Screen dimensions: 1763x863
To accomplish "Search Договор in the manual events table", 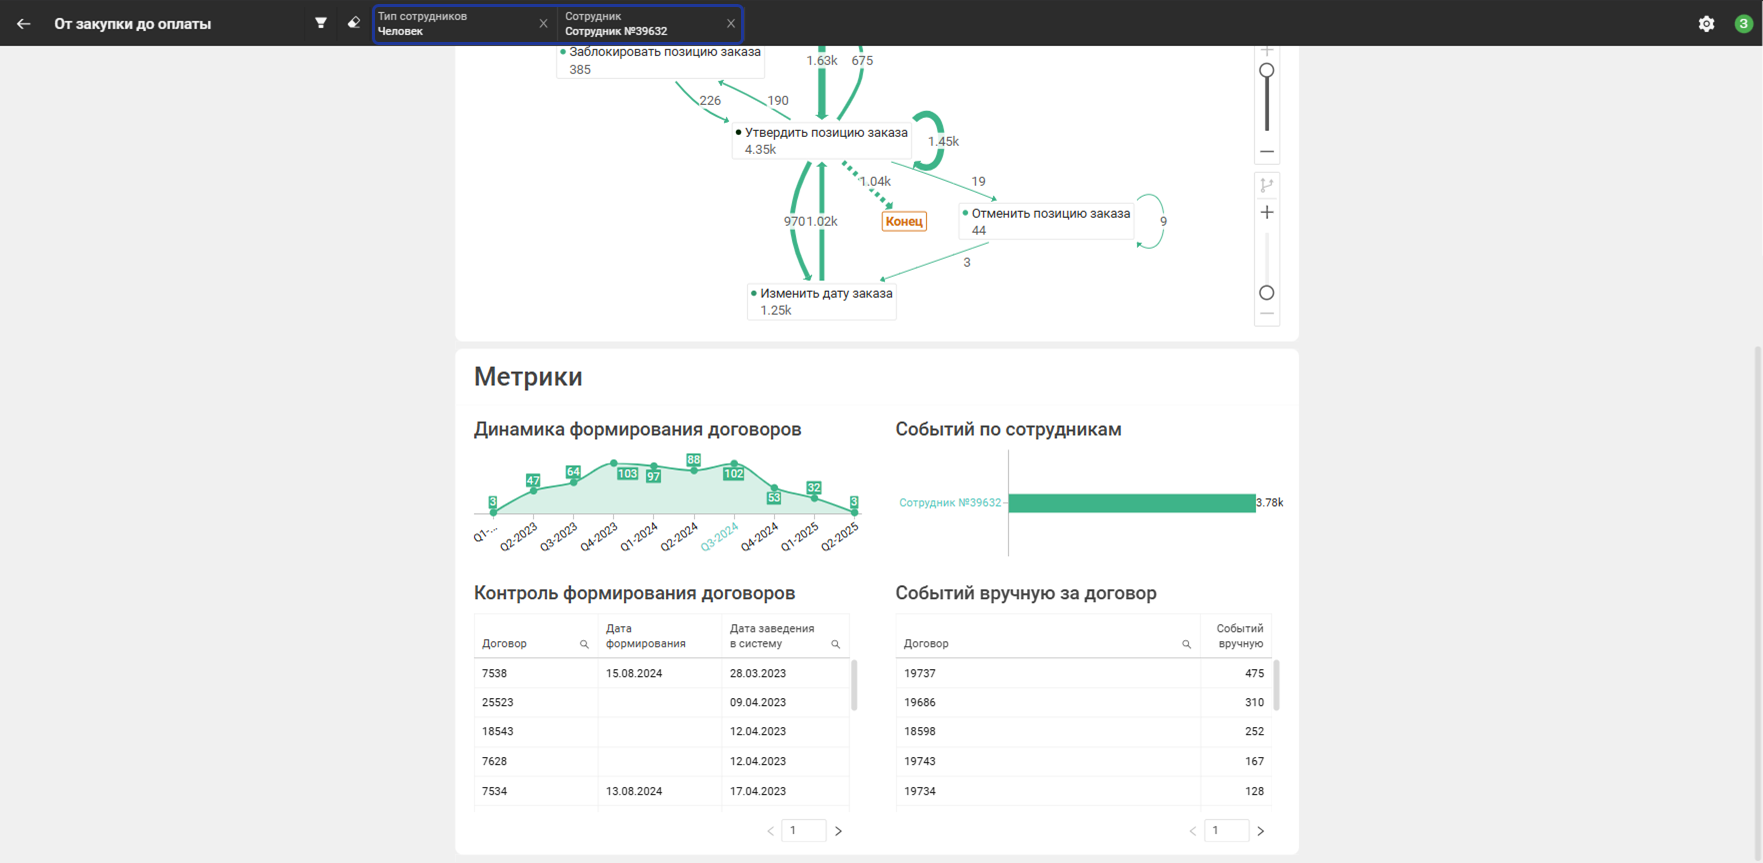I will coord(1186,645).
